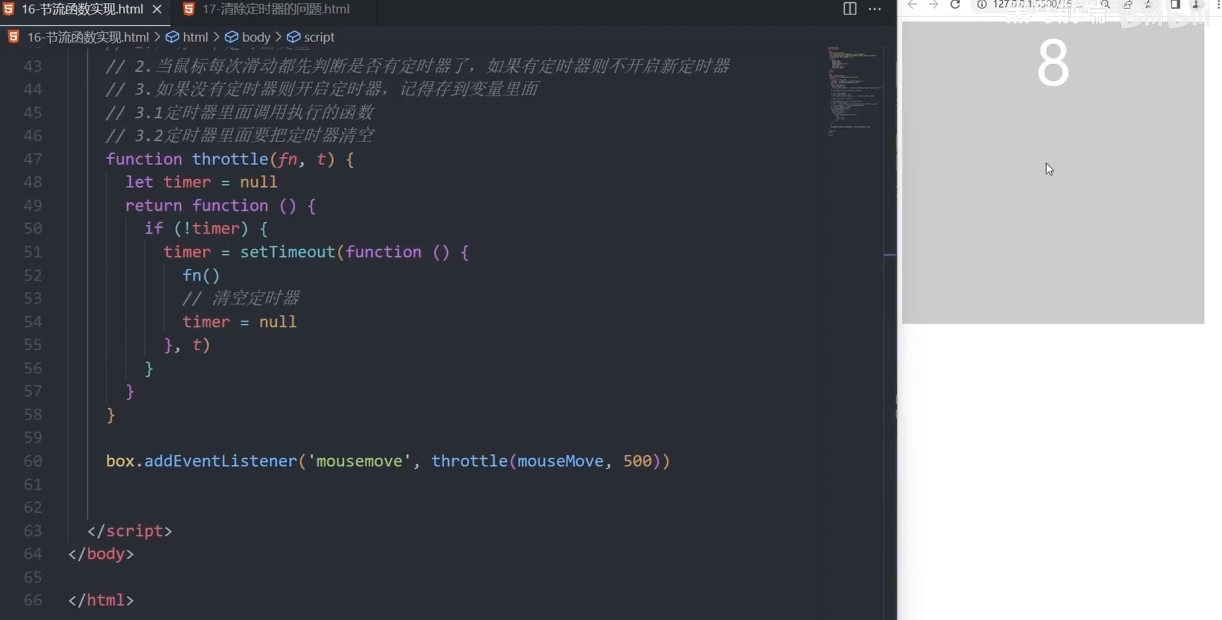Click the code minimap overview
1222x620 pixels.
(855, 90)
